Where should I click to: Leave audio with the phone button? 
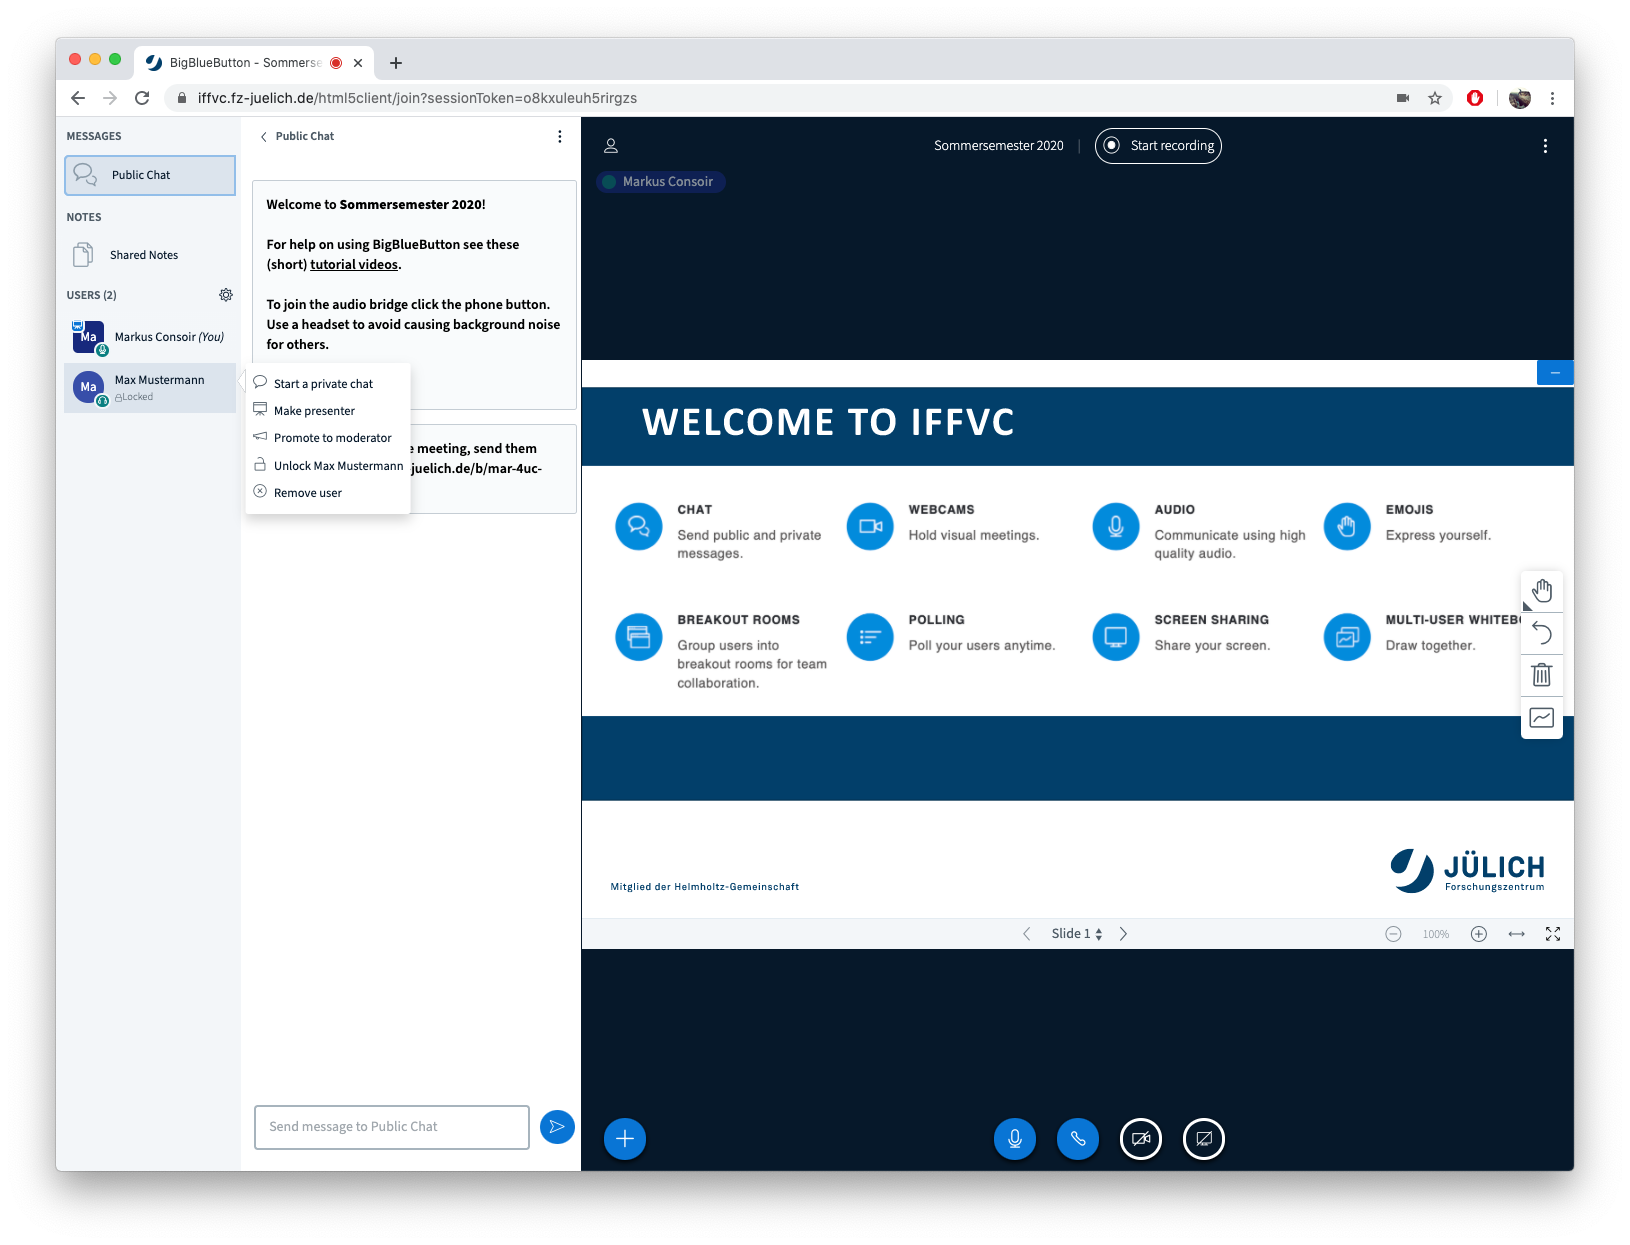(1077, 1138)
